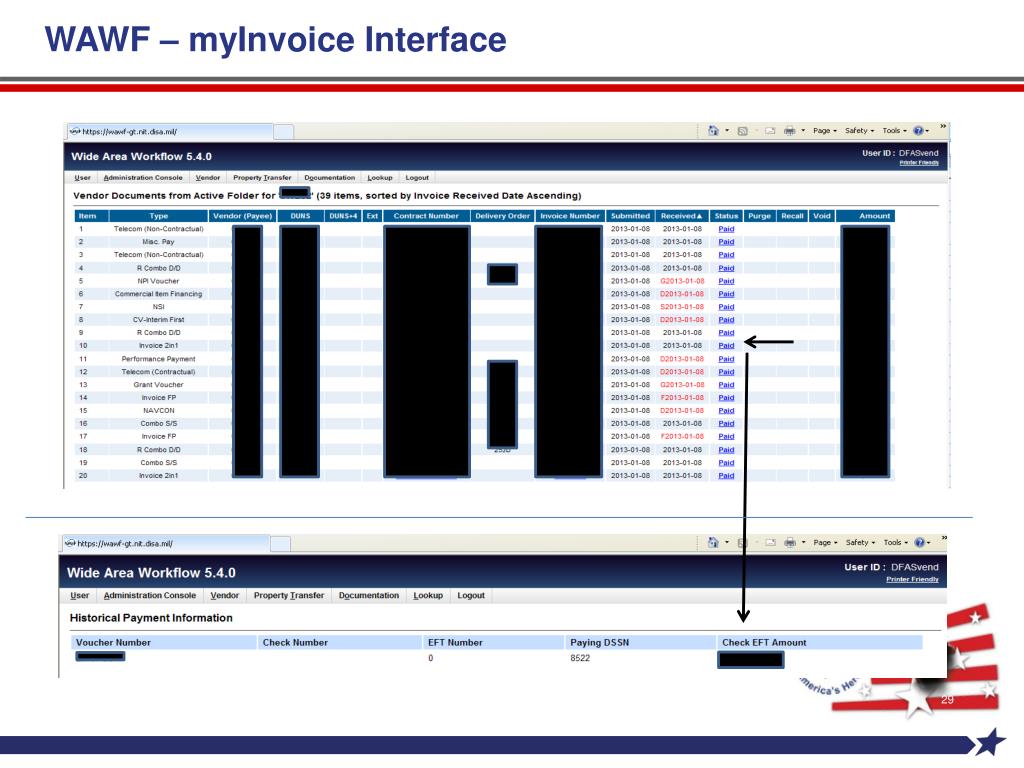The image size is (1024, 768).
Task: Click the Paid status link for item 10
Action: point(726,345)
